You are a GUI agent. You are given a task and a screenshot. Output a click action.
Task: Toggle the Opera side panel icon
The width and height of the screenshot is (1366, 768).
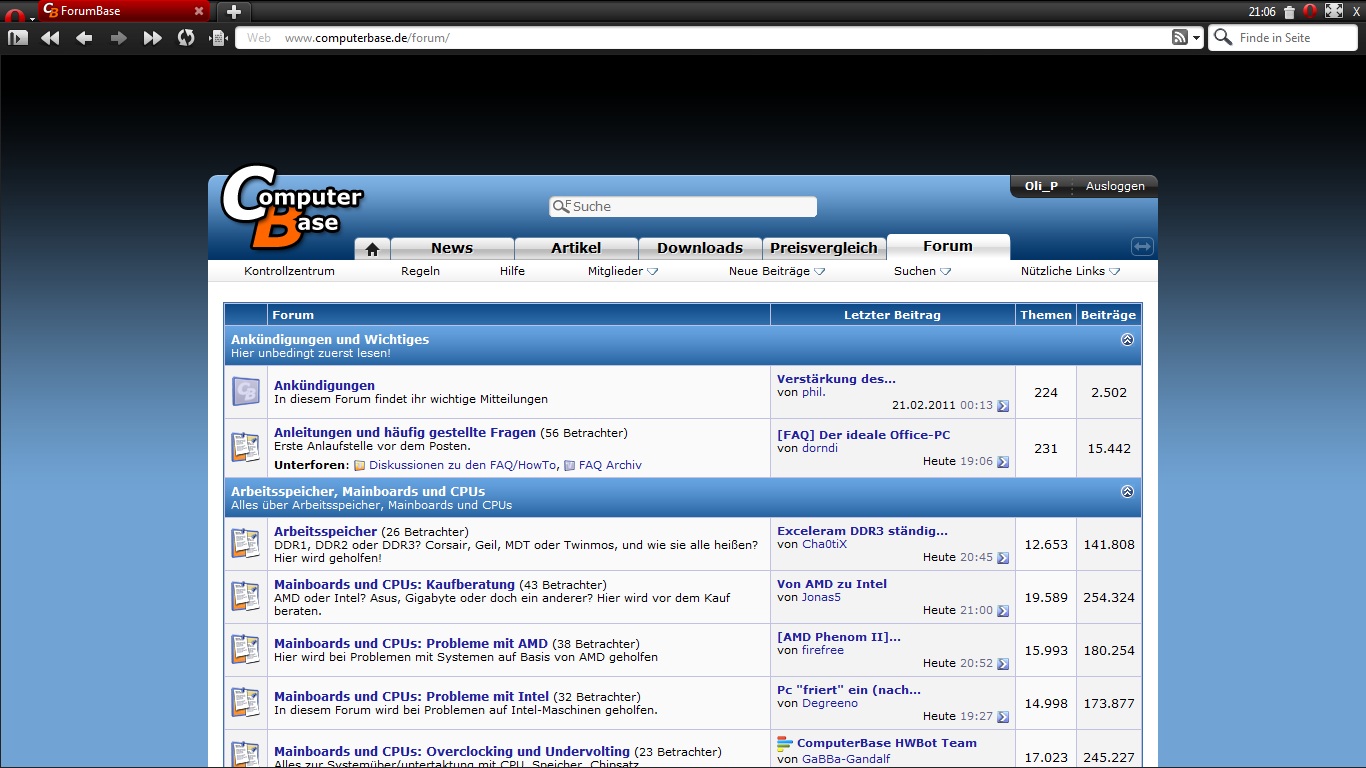pos(18,38)
